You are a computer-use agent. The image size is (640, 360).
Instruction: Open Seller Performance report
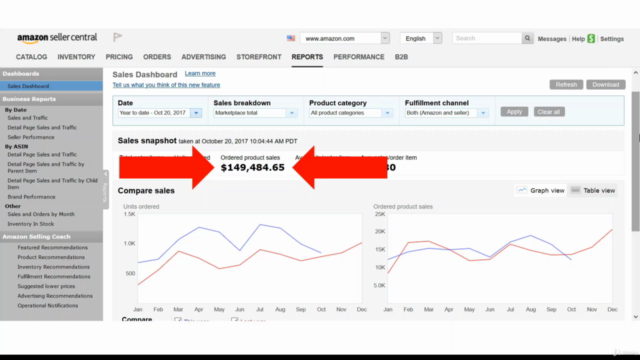pyautogui.click(x=31, y=138)
